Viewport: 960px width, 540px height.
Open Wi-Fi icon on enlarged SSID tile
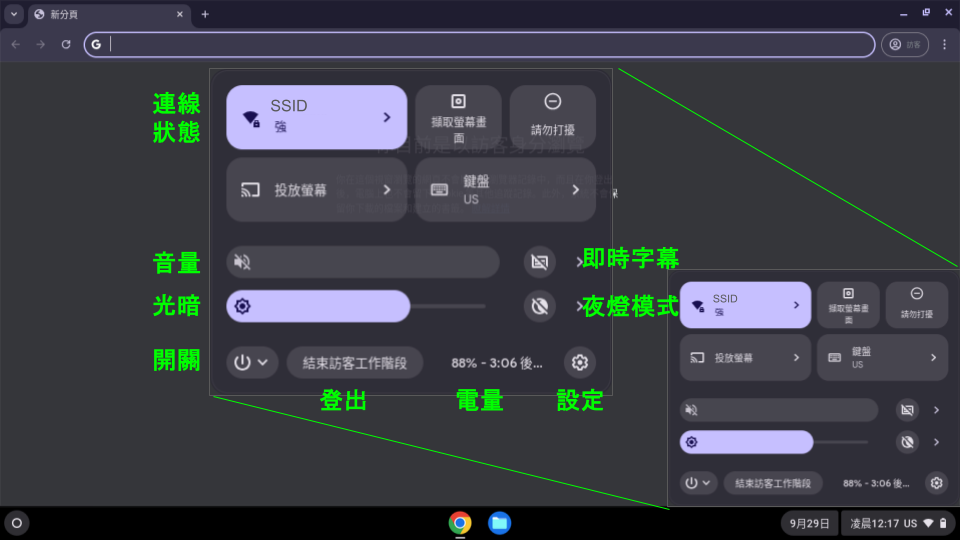(x=251, y=118)
